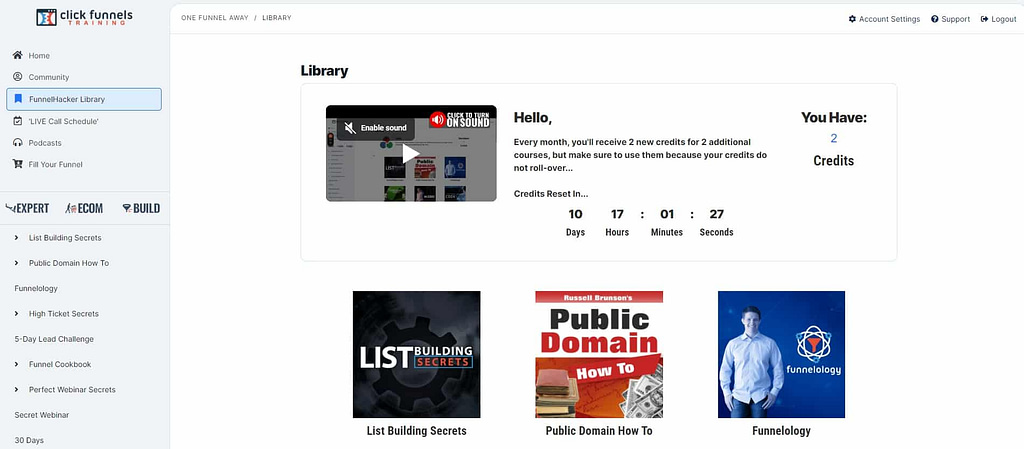The width and height of the screenshot is (1024, 449).
Task: Click the Account Settings gear icon
Action: (x=852, y=19)
